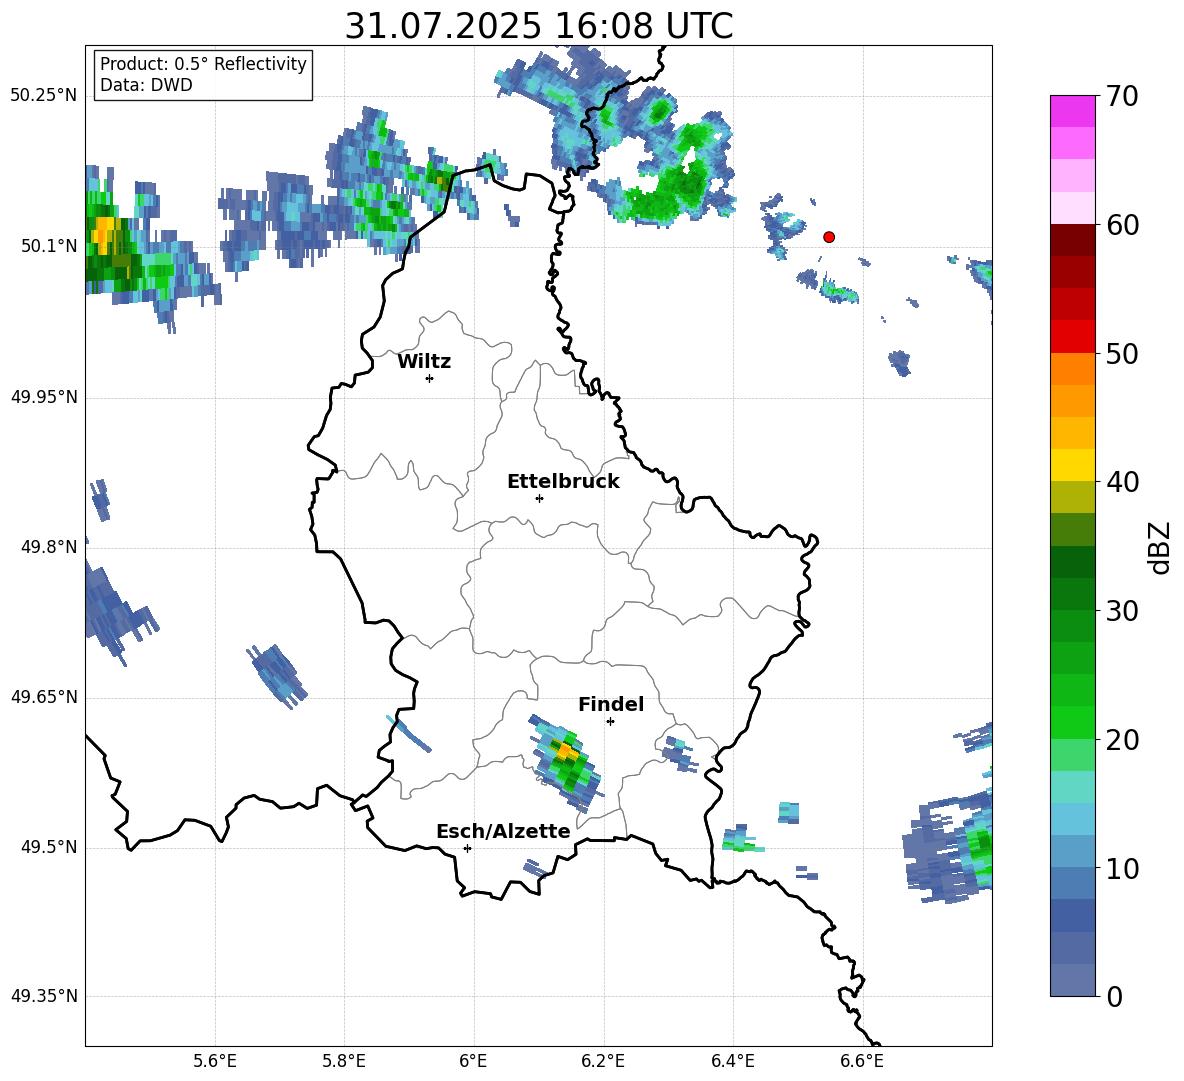Click the 49.8°N latitude label
This screenshot has width=1184, height=1081.
click(x=49, y=547)
